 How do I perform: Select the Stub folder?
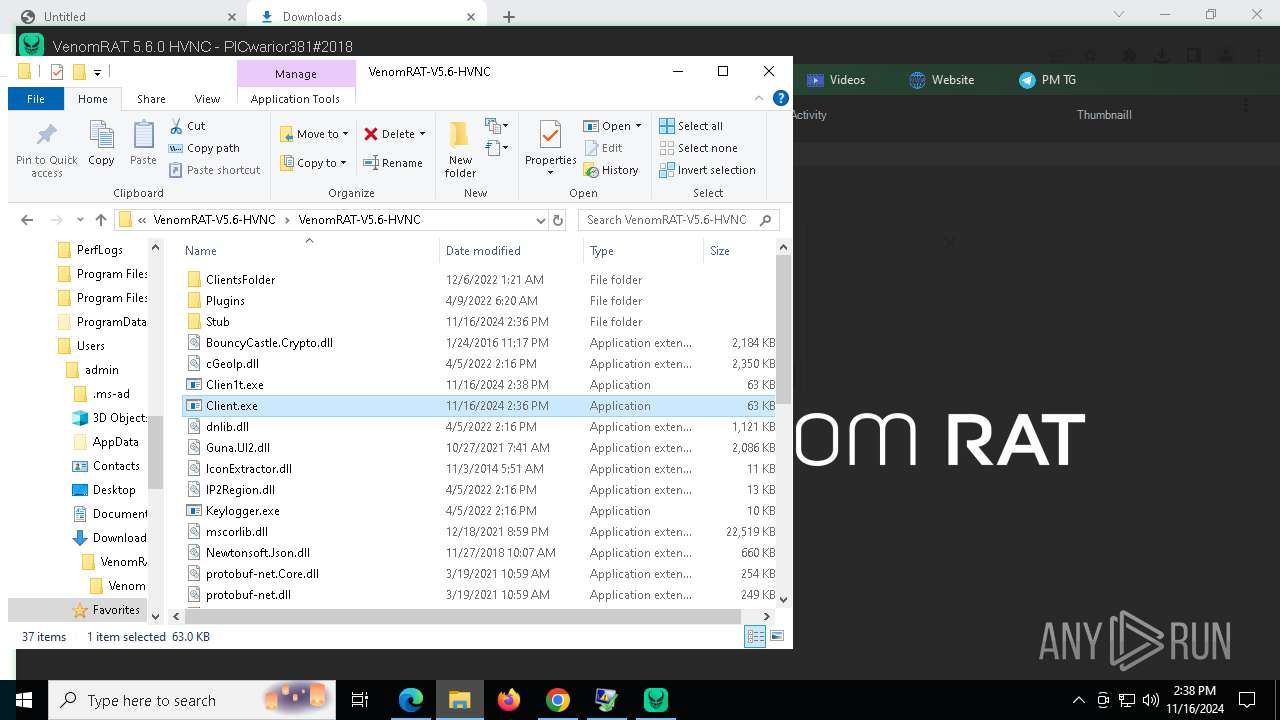click(217, 322)
